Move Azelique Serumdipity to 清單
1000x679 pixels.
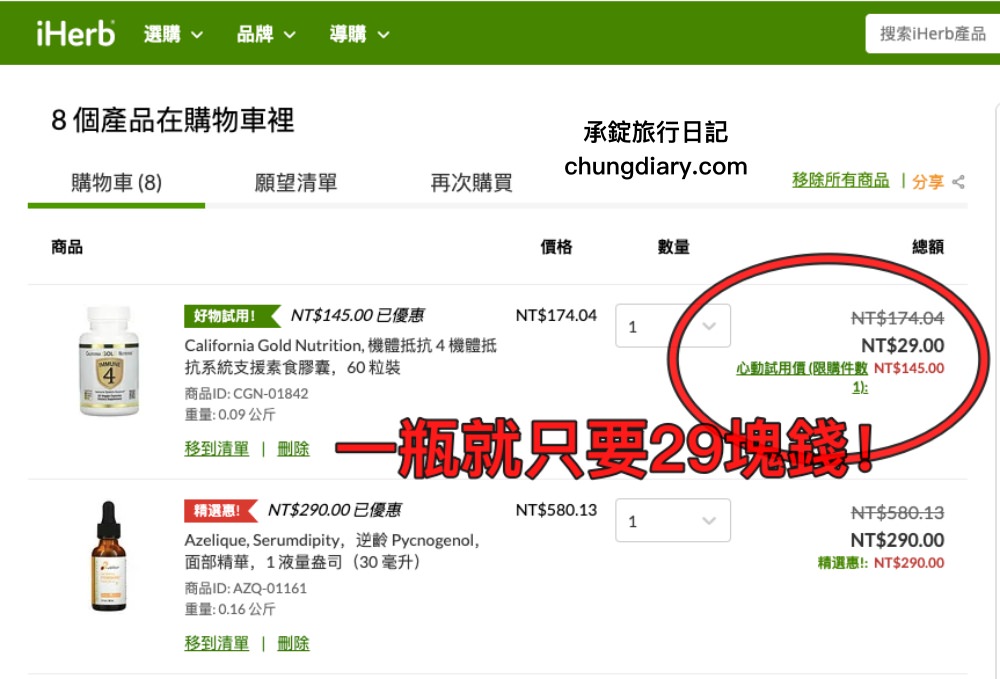pyautogui.click(x=217, y=643)
